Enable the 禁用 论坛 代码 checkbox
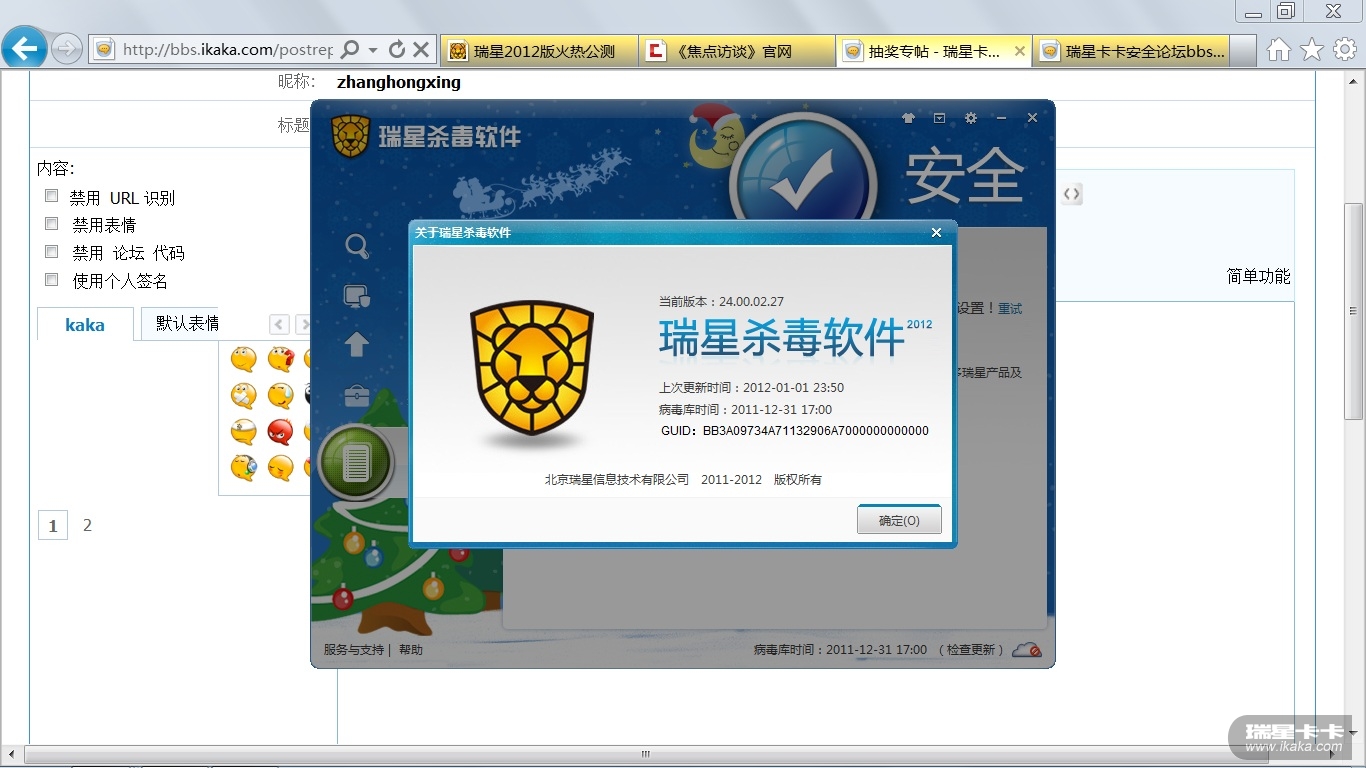1366x768 pixels. click(x=51, y=251)
